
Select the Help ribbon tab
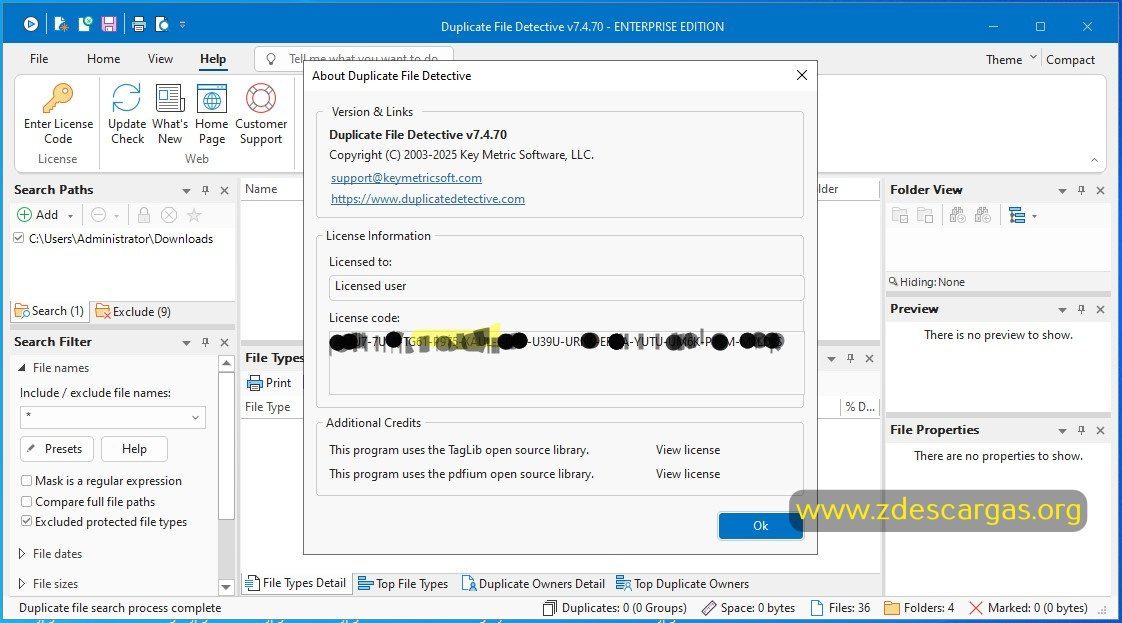tap(213, 59)
